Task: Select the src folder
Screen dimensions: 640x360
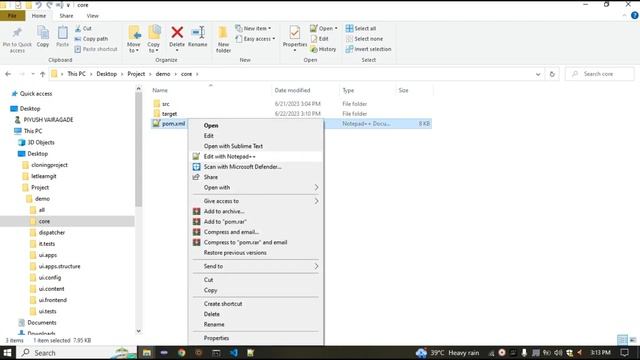Action: coord(166,104)
